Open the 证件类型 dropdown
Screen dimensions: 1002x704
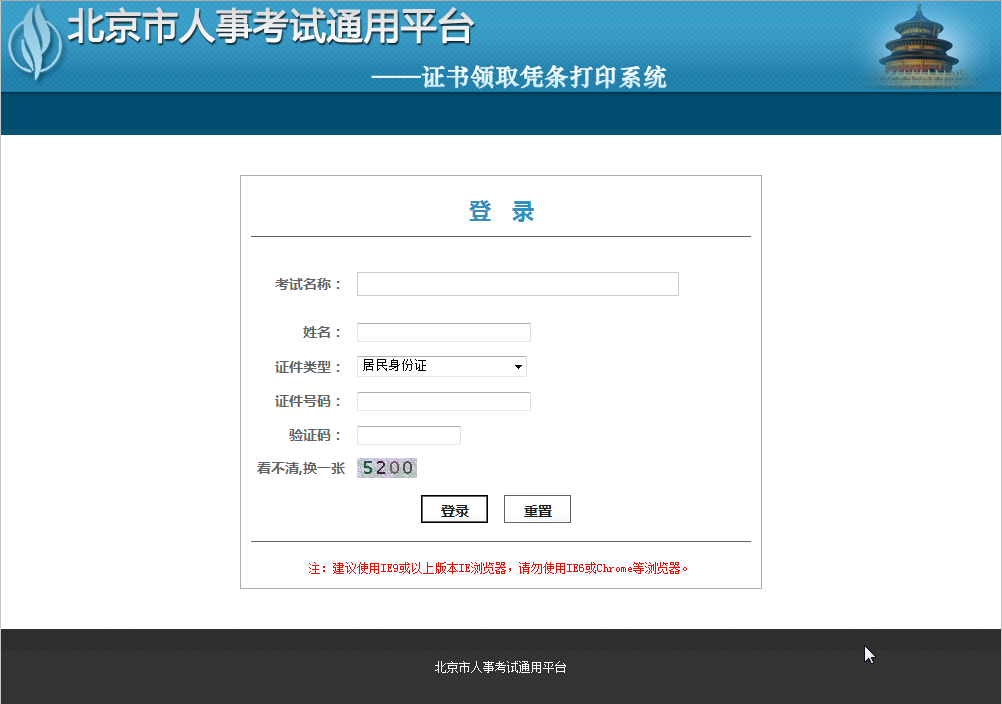coord(441,366)
